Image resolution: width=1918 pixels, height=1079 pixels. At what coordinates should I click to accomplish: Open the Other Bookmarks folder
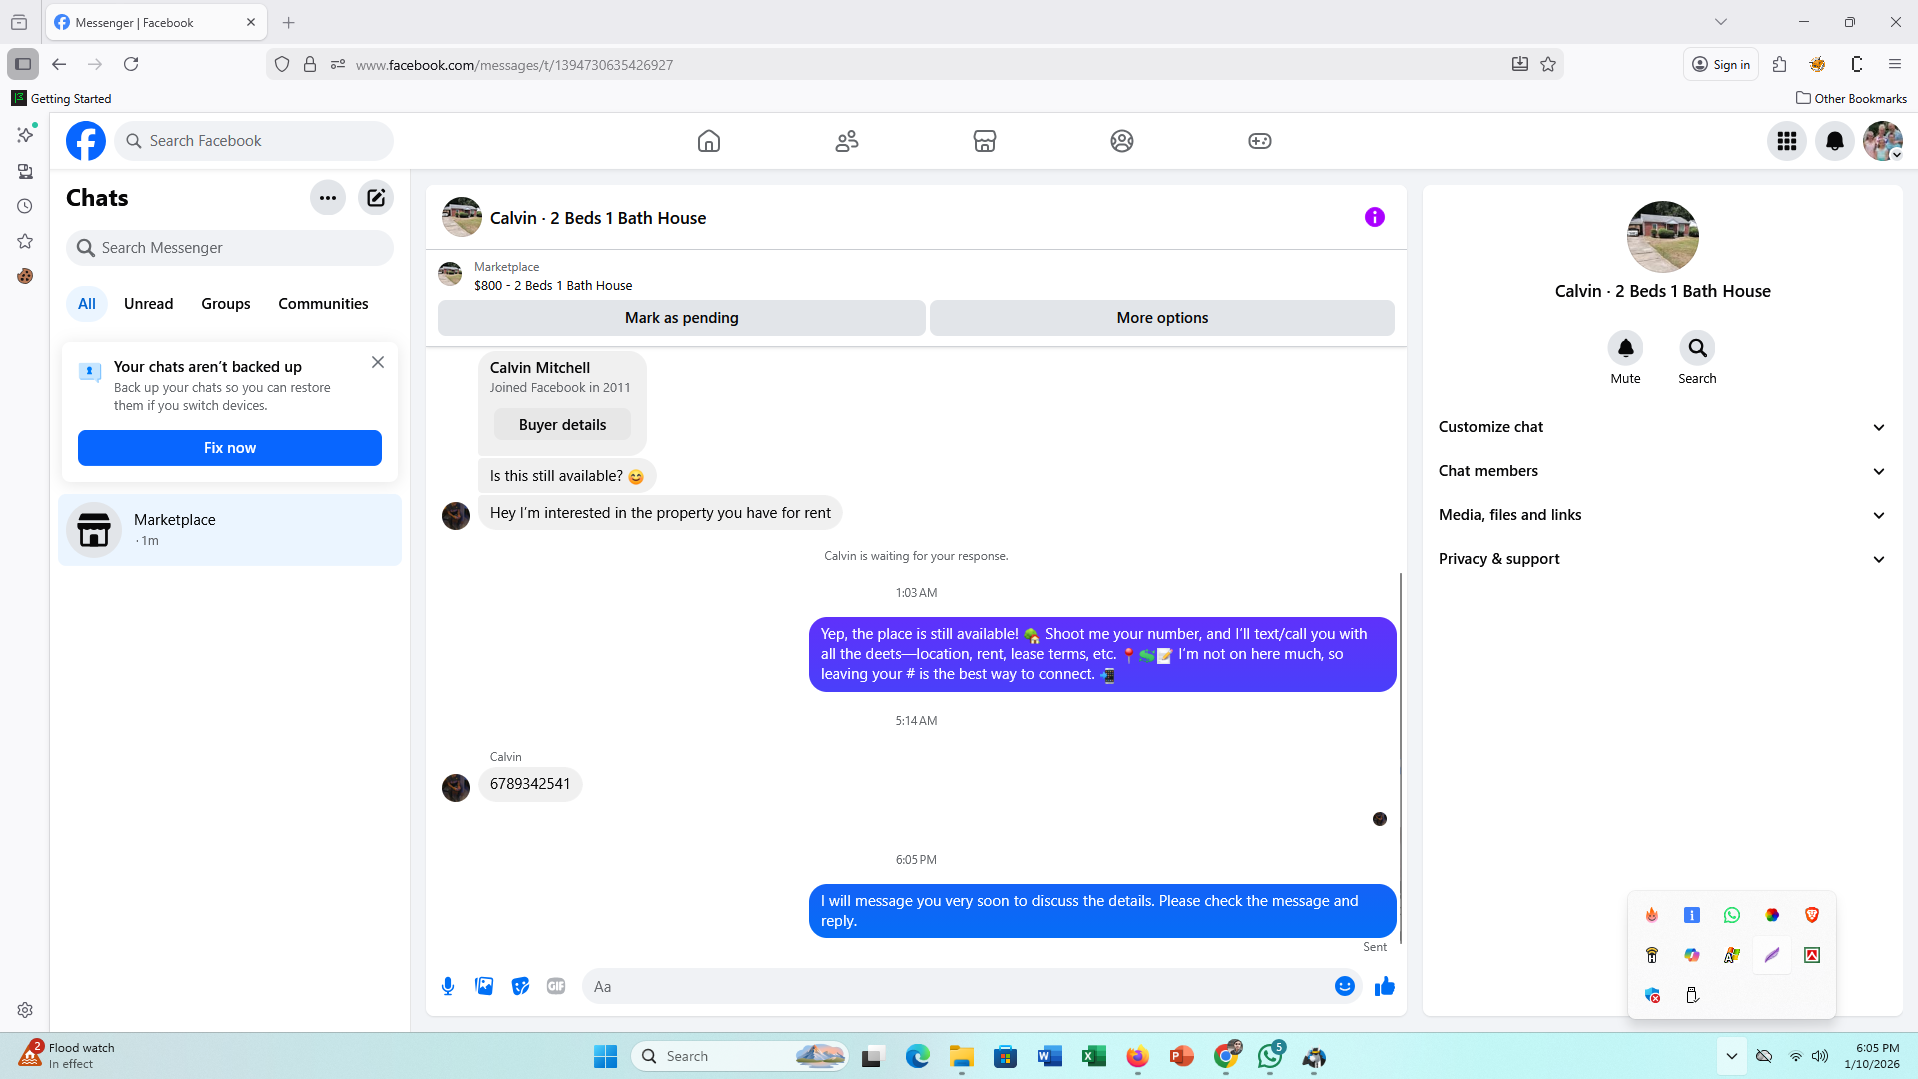[1851, 98]
